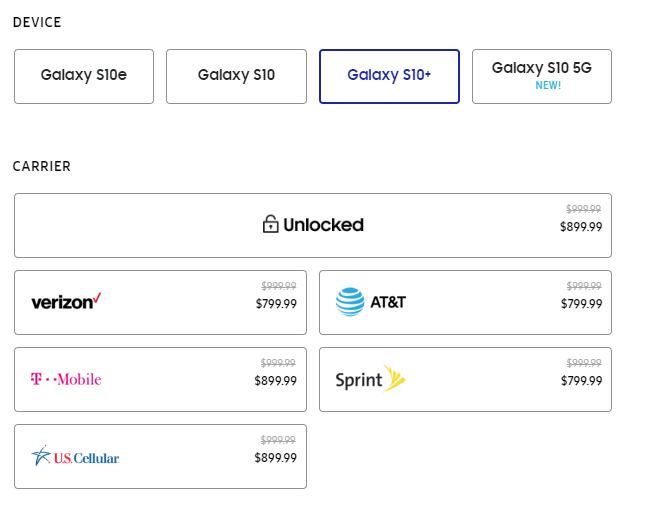Choose the Galaxy S10 device
This screenshot has height=516, width=645.
[x=236, y=75]
